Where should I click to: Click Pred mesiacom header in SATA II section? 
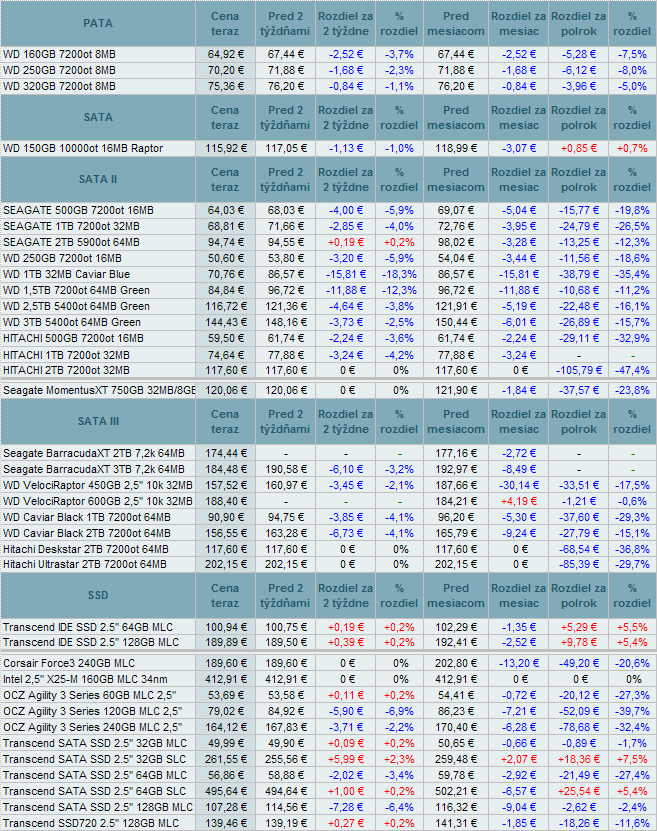pyautogui.click(x=456, y=179)
